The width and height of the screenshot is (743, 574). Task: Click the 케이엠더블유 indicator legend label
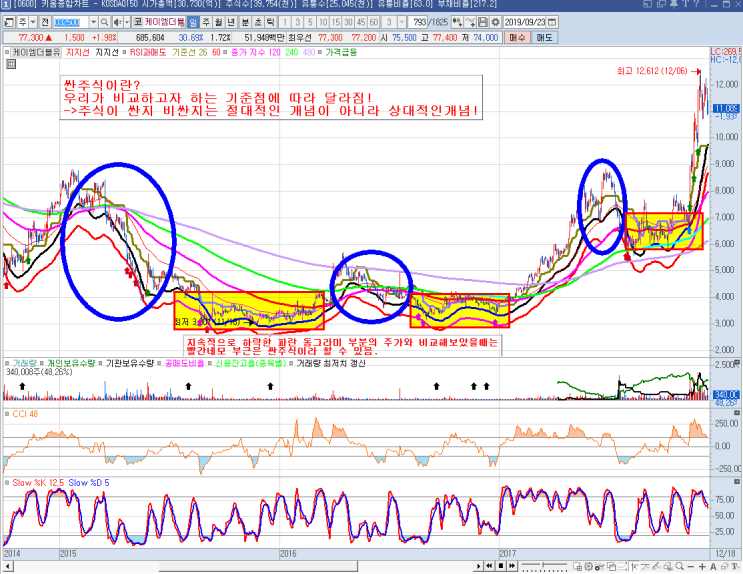[37, 52]
